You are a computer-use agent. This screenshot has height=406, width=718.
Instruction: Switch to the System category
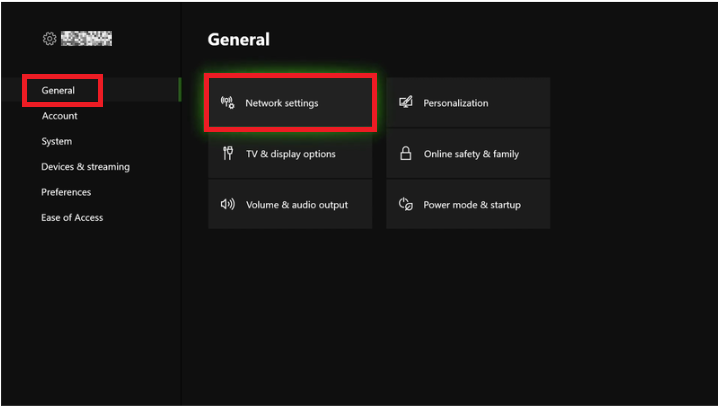[56, 142]
